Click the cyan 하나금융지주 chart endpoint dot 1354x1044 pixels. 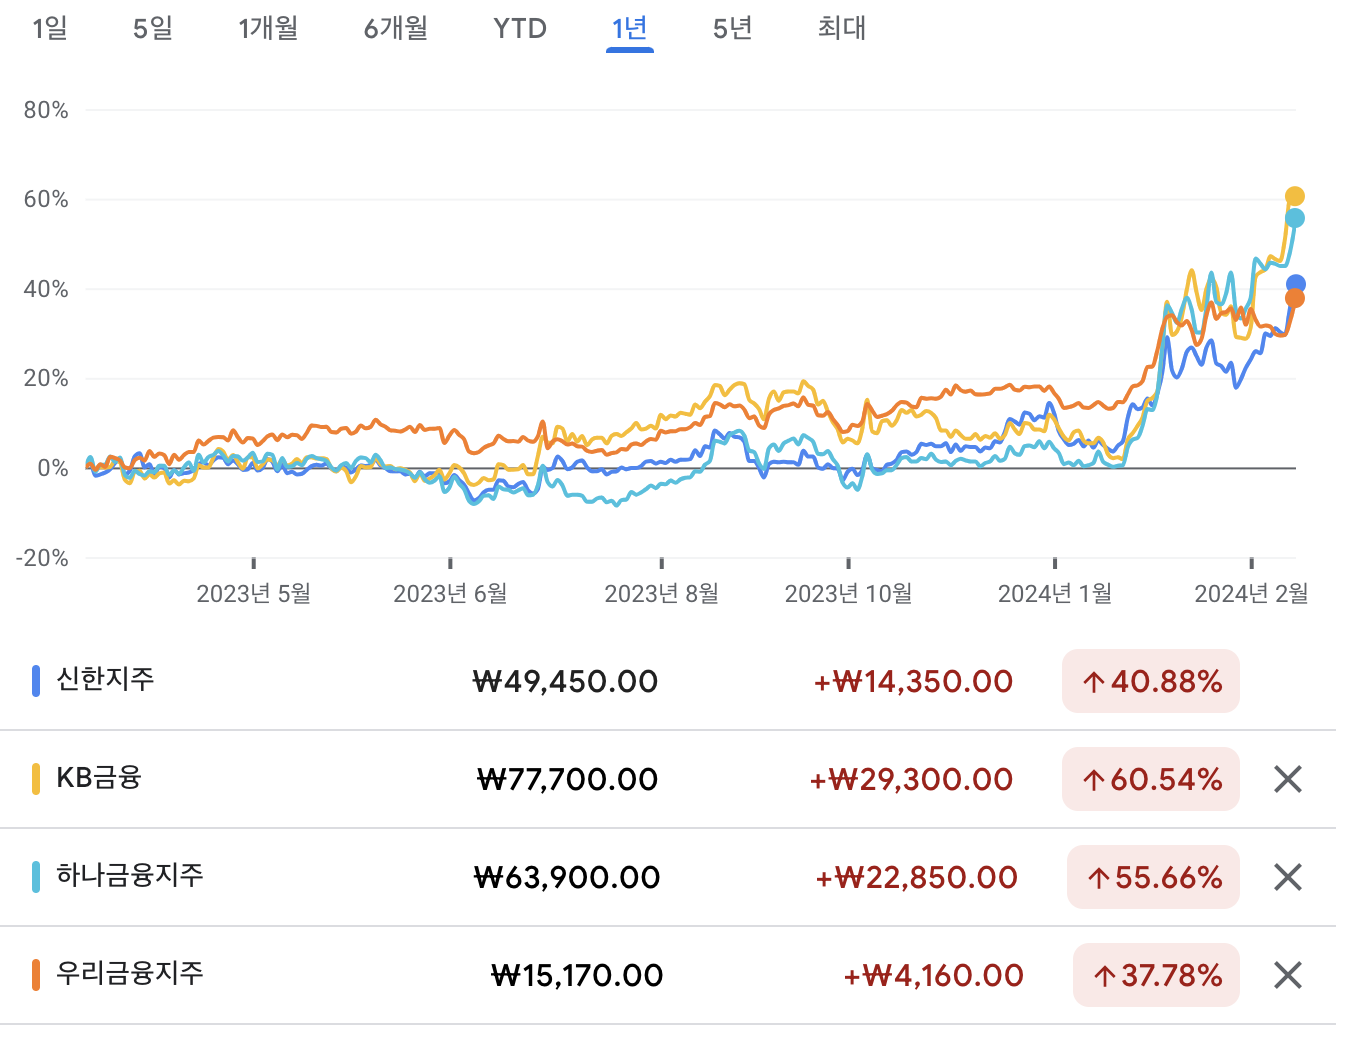pyautogui.click(x=1295, y=218)
